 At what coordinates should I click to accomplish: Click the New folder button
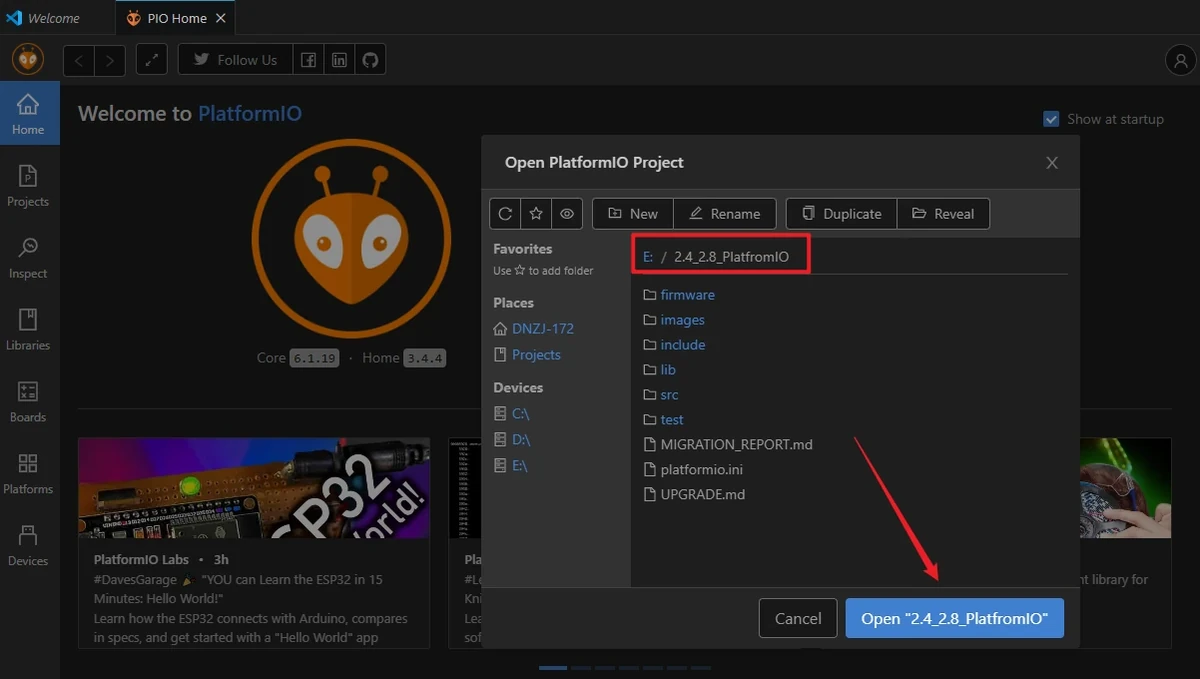[633, 213]
